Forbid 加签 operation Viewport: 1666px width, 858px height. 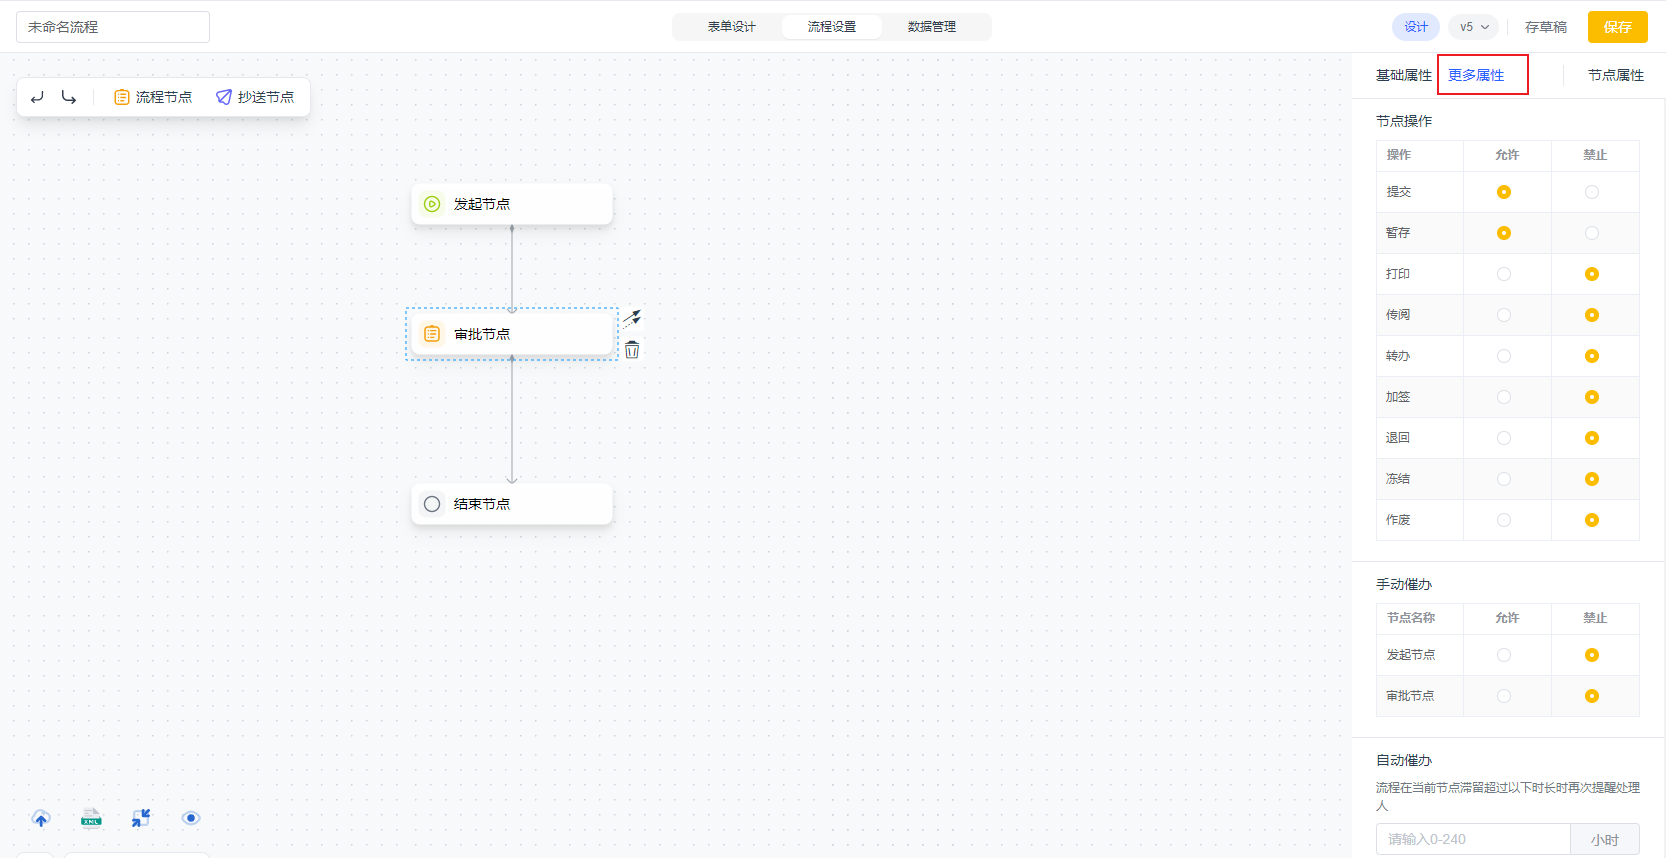(1592, 397)
